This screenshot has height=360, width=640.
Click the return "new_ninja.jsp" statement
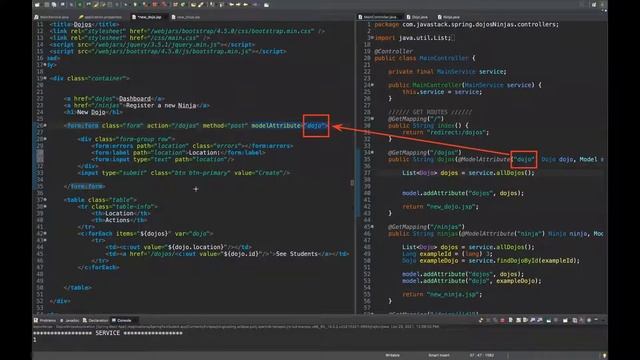pos(442,294)
